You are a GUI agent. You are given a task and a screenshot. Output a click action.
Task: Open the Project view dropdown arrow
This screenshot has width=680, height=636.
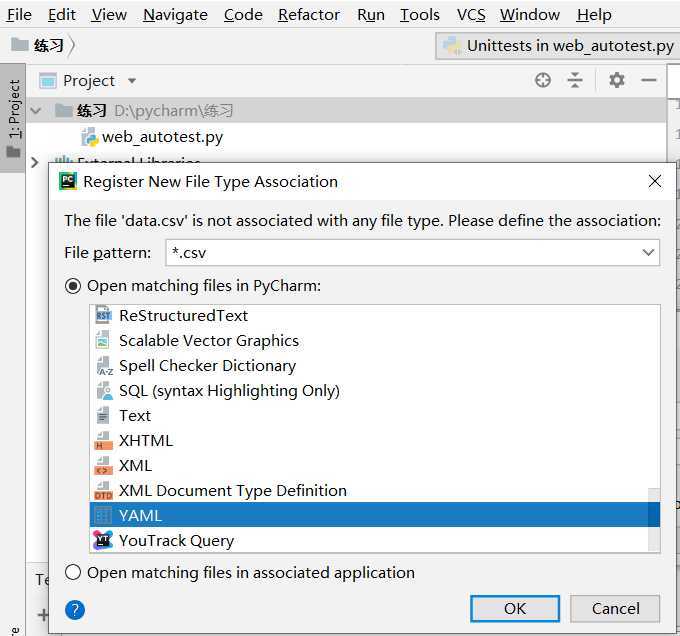132,81
